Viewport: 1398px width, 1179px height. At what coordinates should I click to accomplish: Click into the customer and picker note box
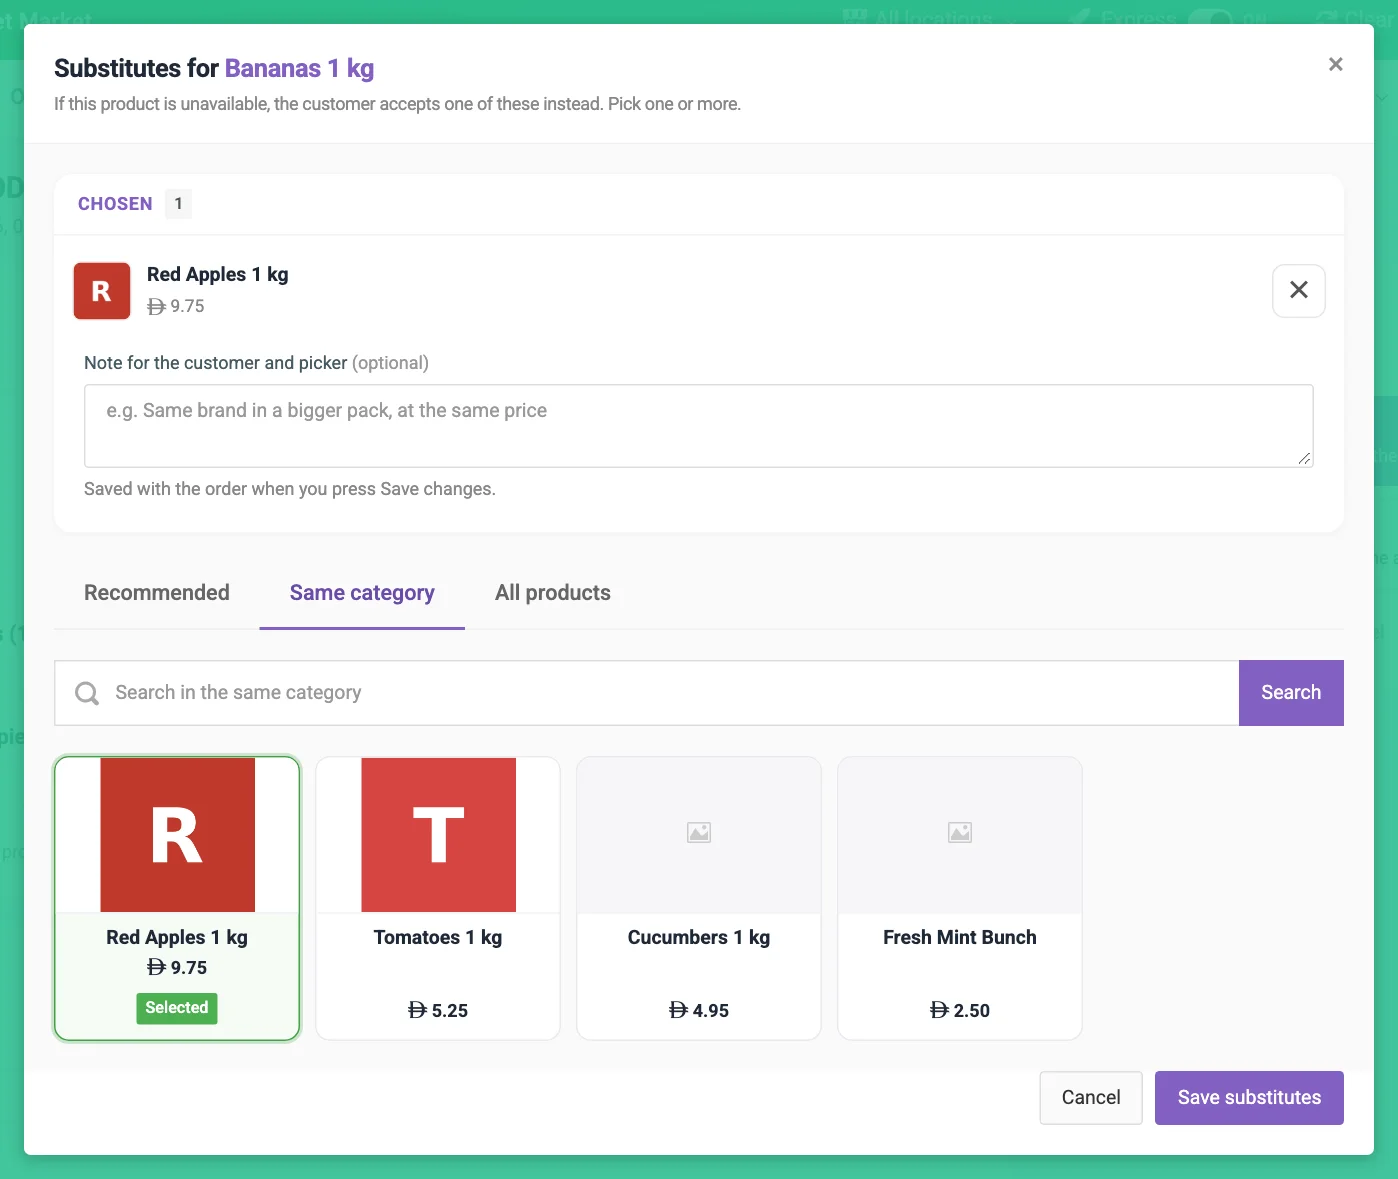(x=698, y=426)
